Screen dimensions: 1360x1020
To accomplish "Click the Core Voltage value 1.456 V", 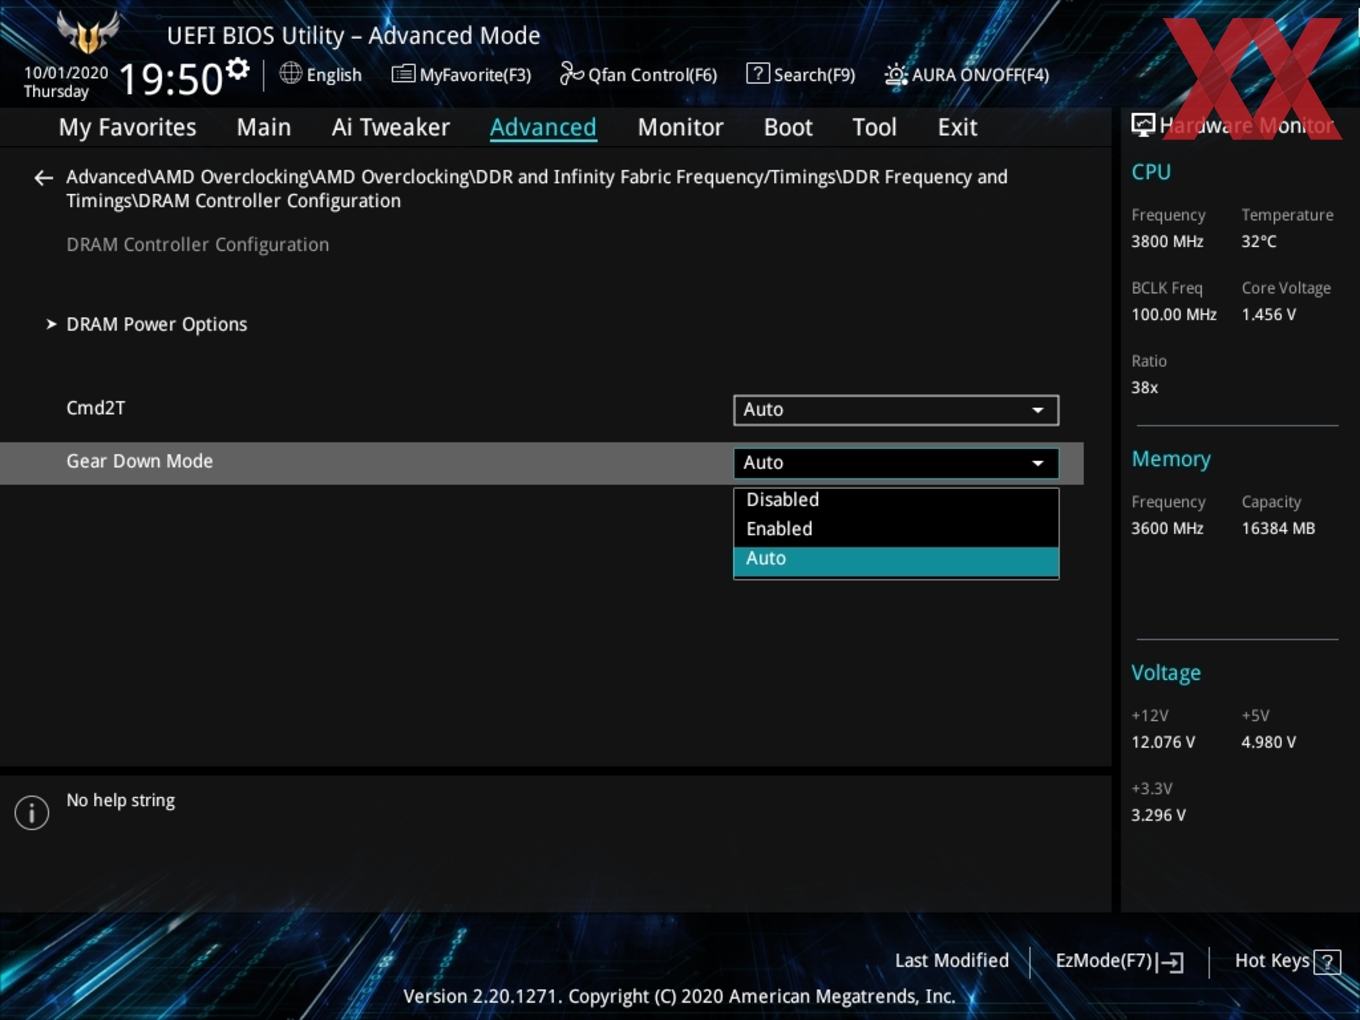I will (x=1268, y=314).
